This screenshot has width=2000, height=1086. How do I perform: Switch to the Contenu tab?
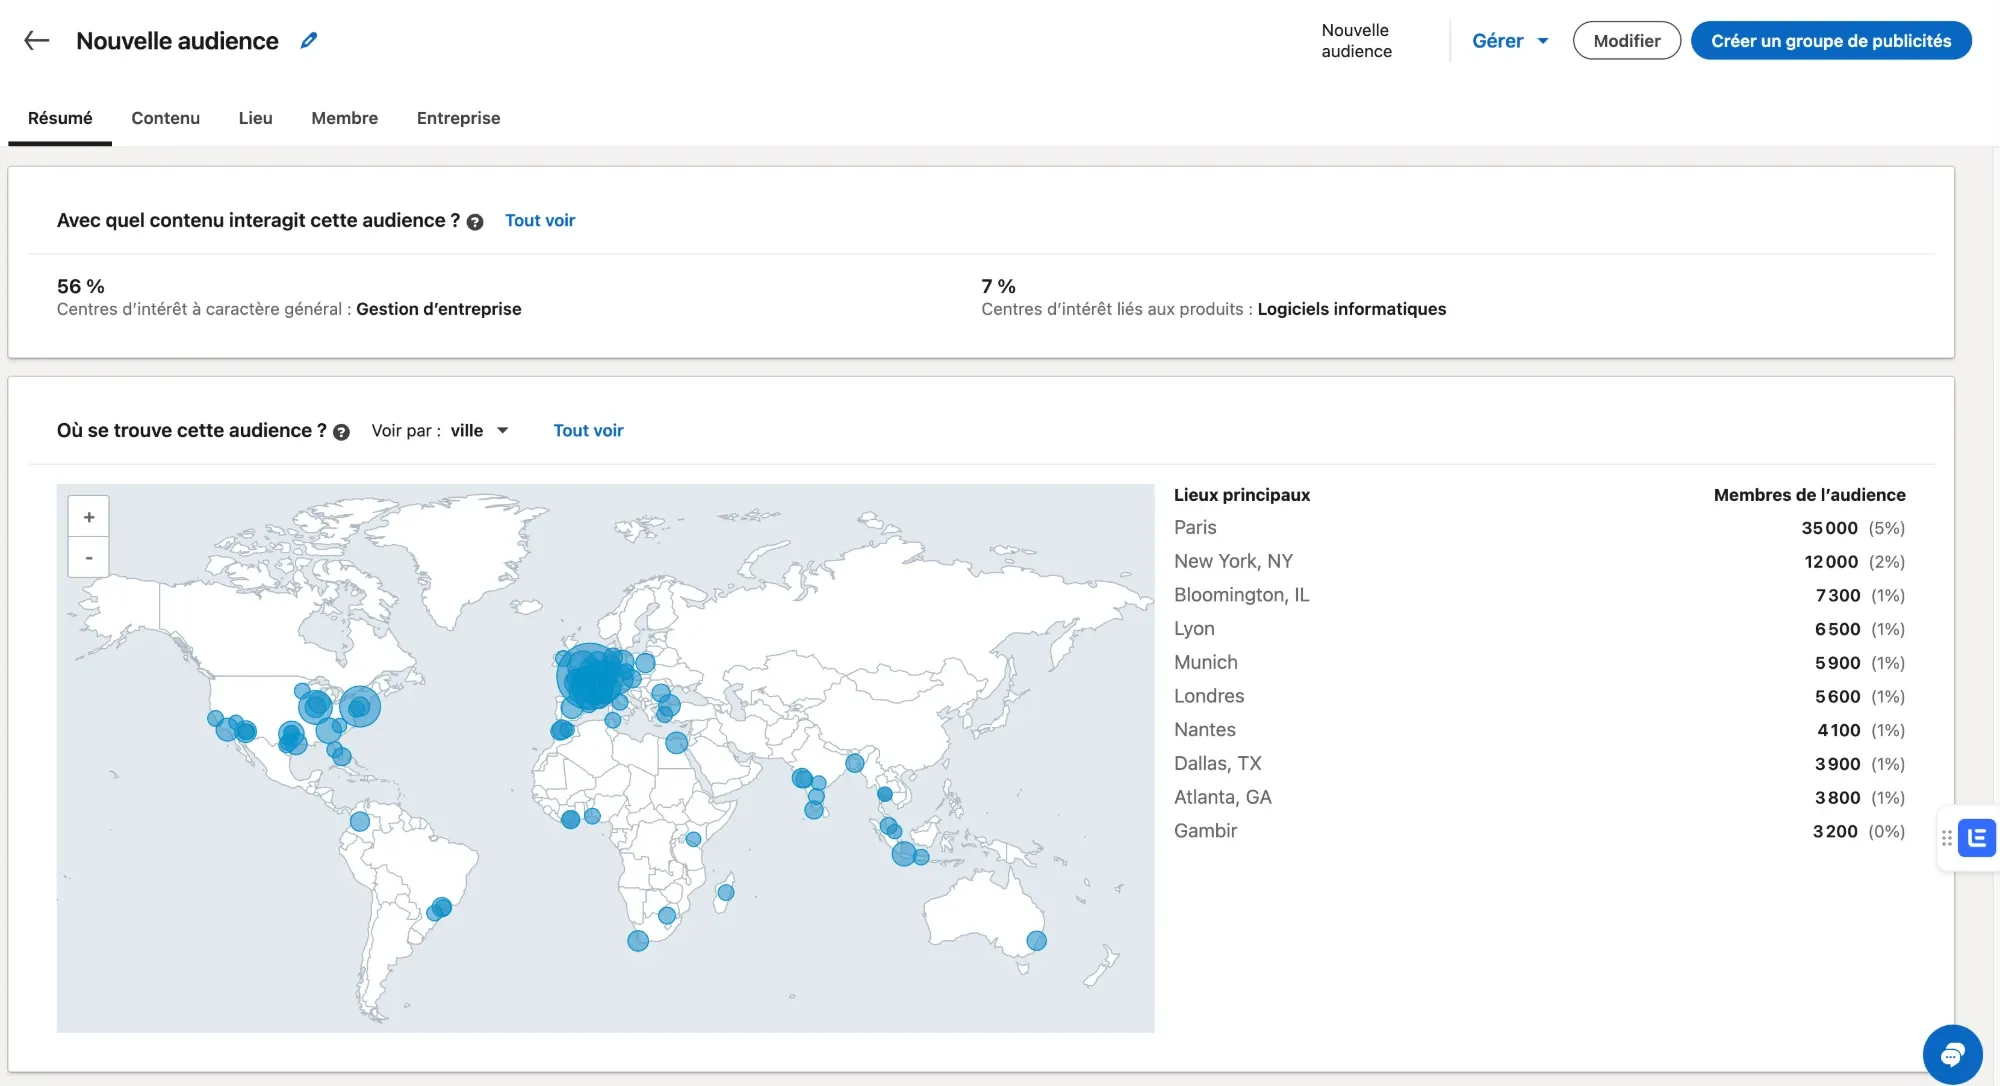click(166, 118)
